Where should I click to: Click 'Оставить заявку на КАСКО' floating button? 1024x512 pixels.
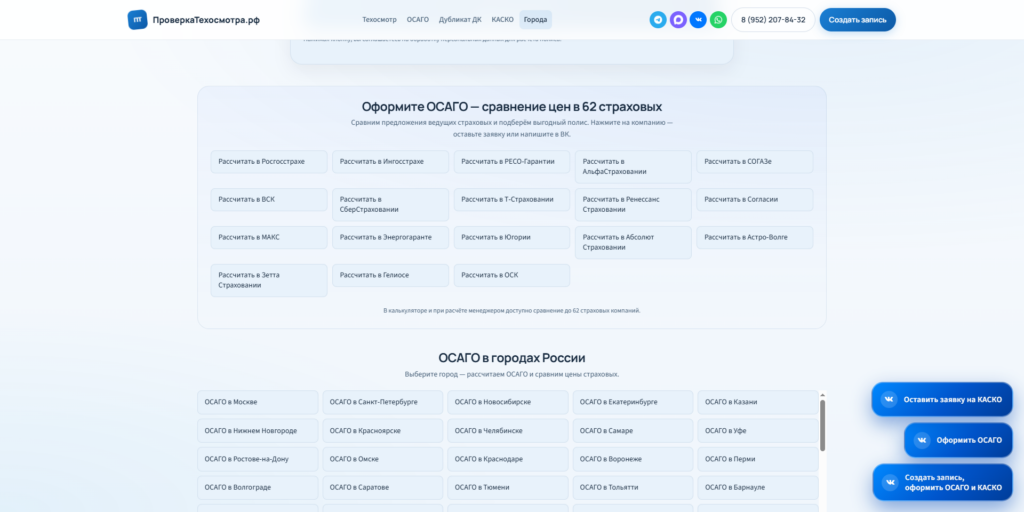click(942, 400)
